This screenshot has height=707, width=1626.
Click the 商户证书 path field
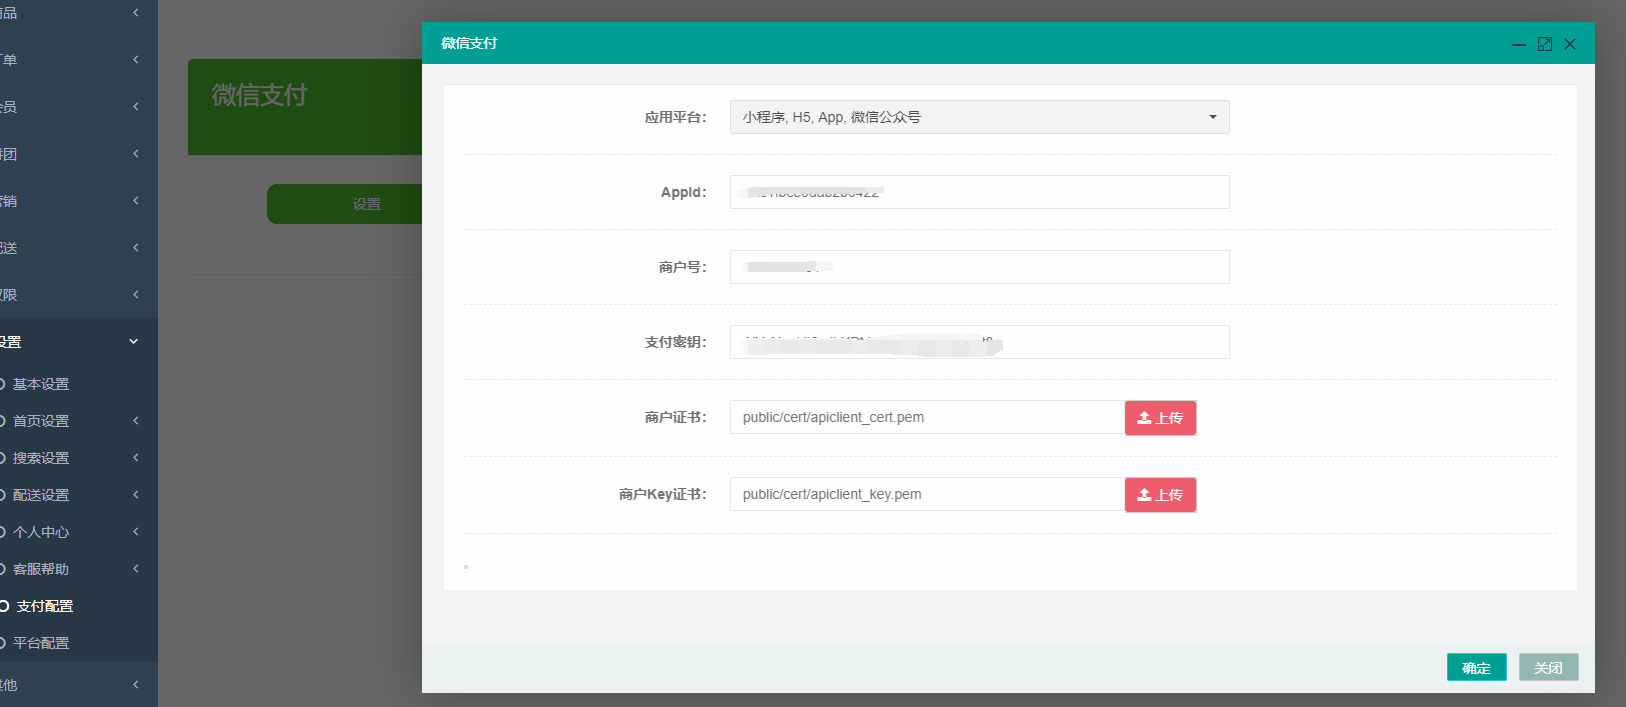click(927, 417)
